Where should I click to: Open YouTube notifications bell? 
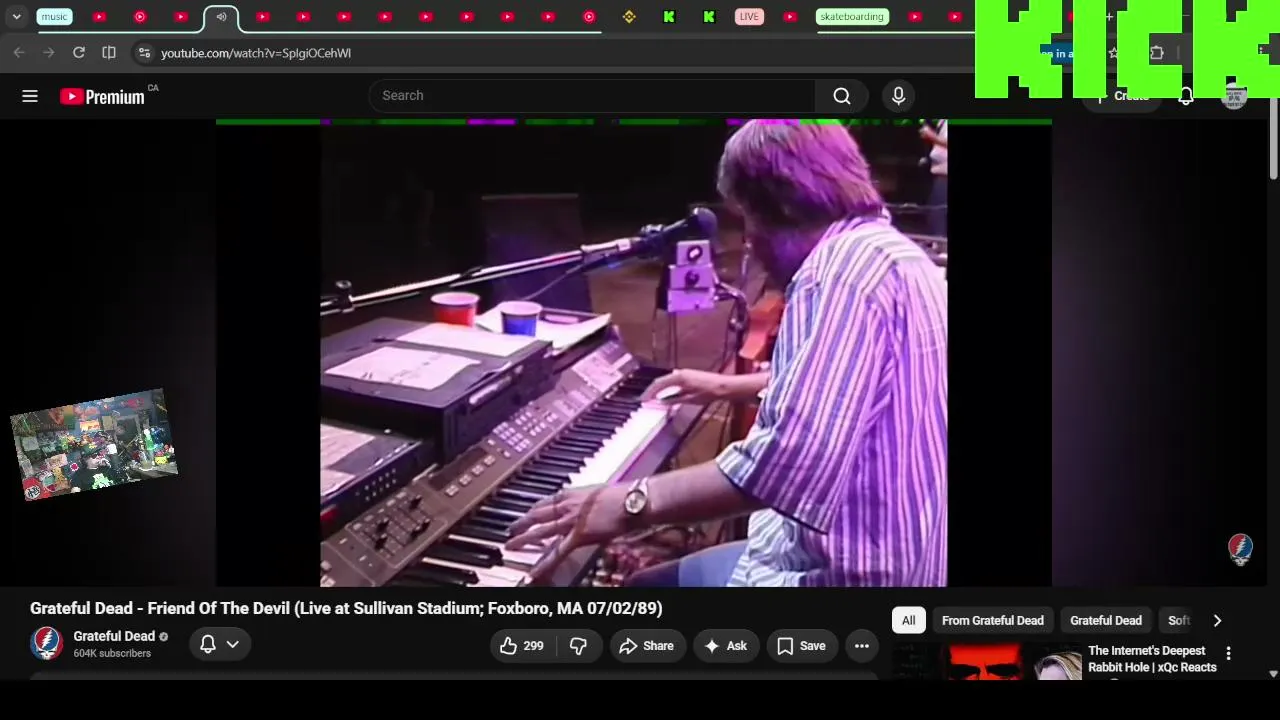click(x=1186, y=96)
